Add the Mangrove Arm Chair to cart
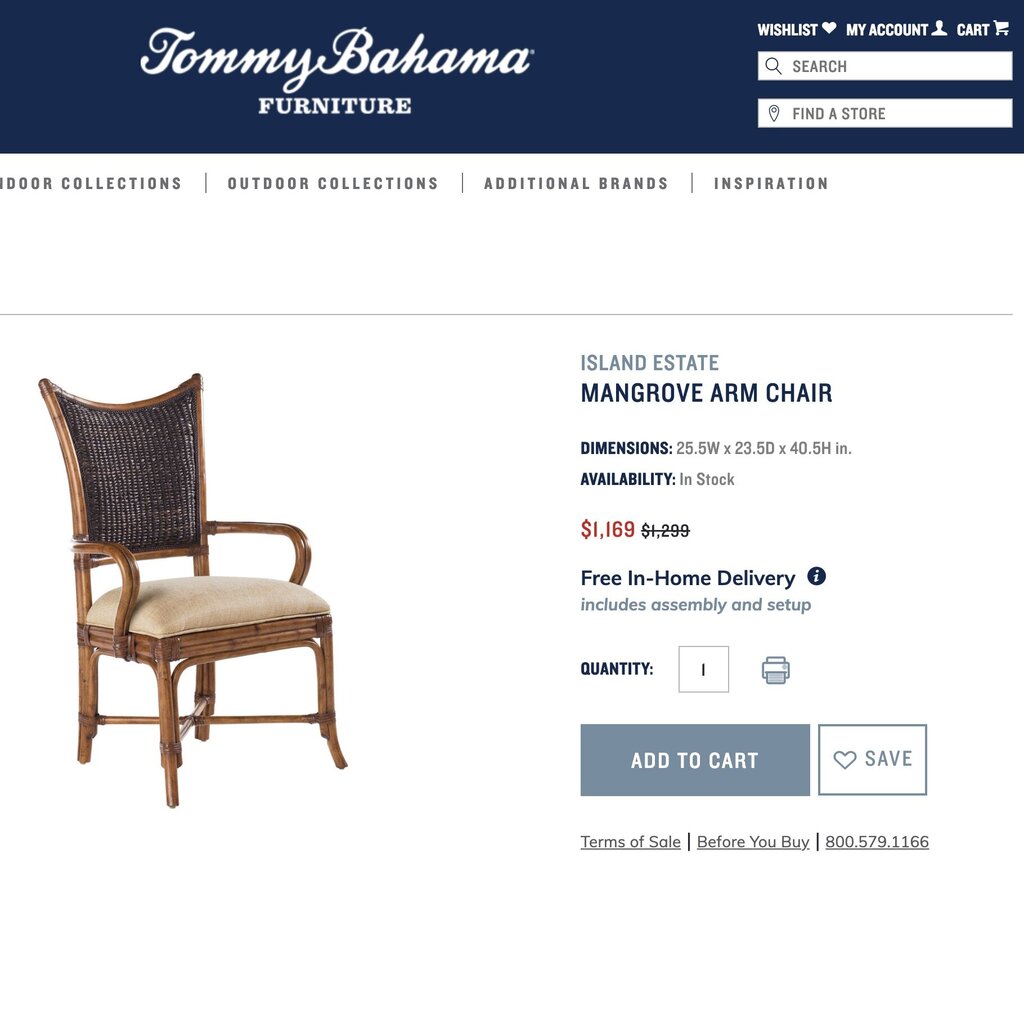Image resolution: width=1024 pixels, height=1024 pixels. [695, 760]
